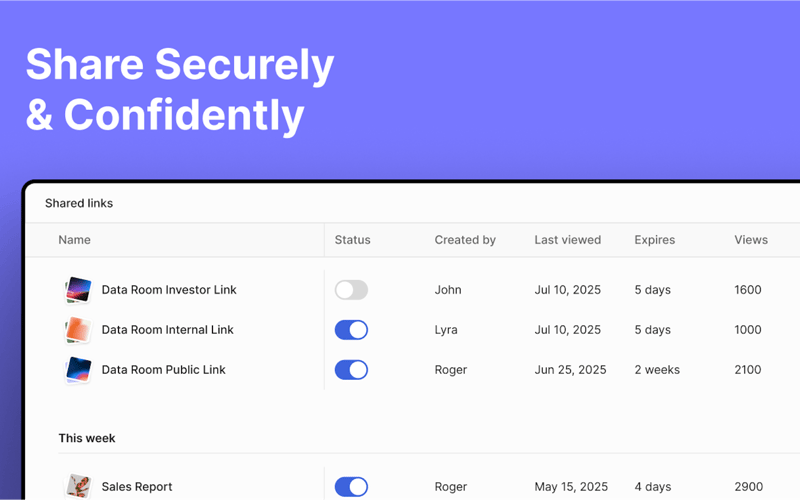This screenshot has height=500, width=800.
Task: Open the Data Room Investor Link entry
Action: [x=169, y=290]
